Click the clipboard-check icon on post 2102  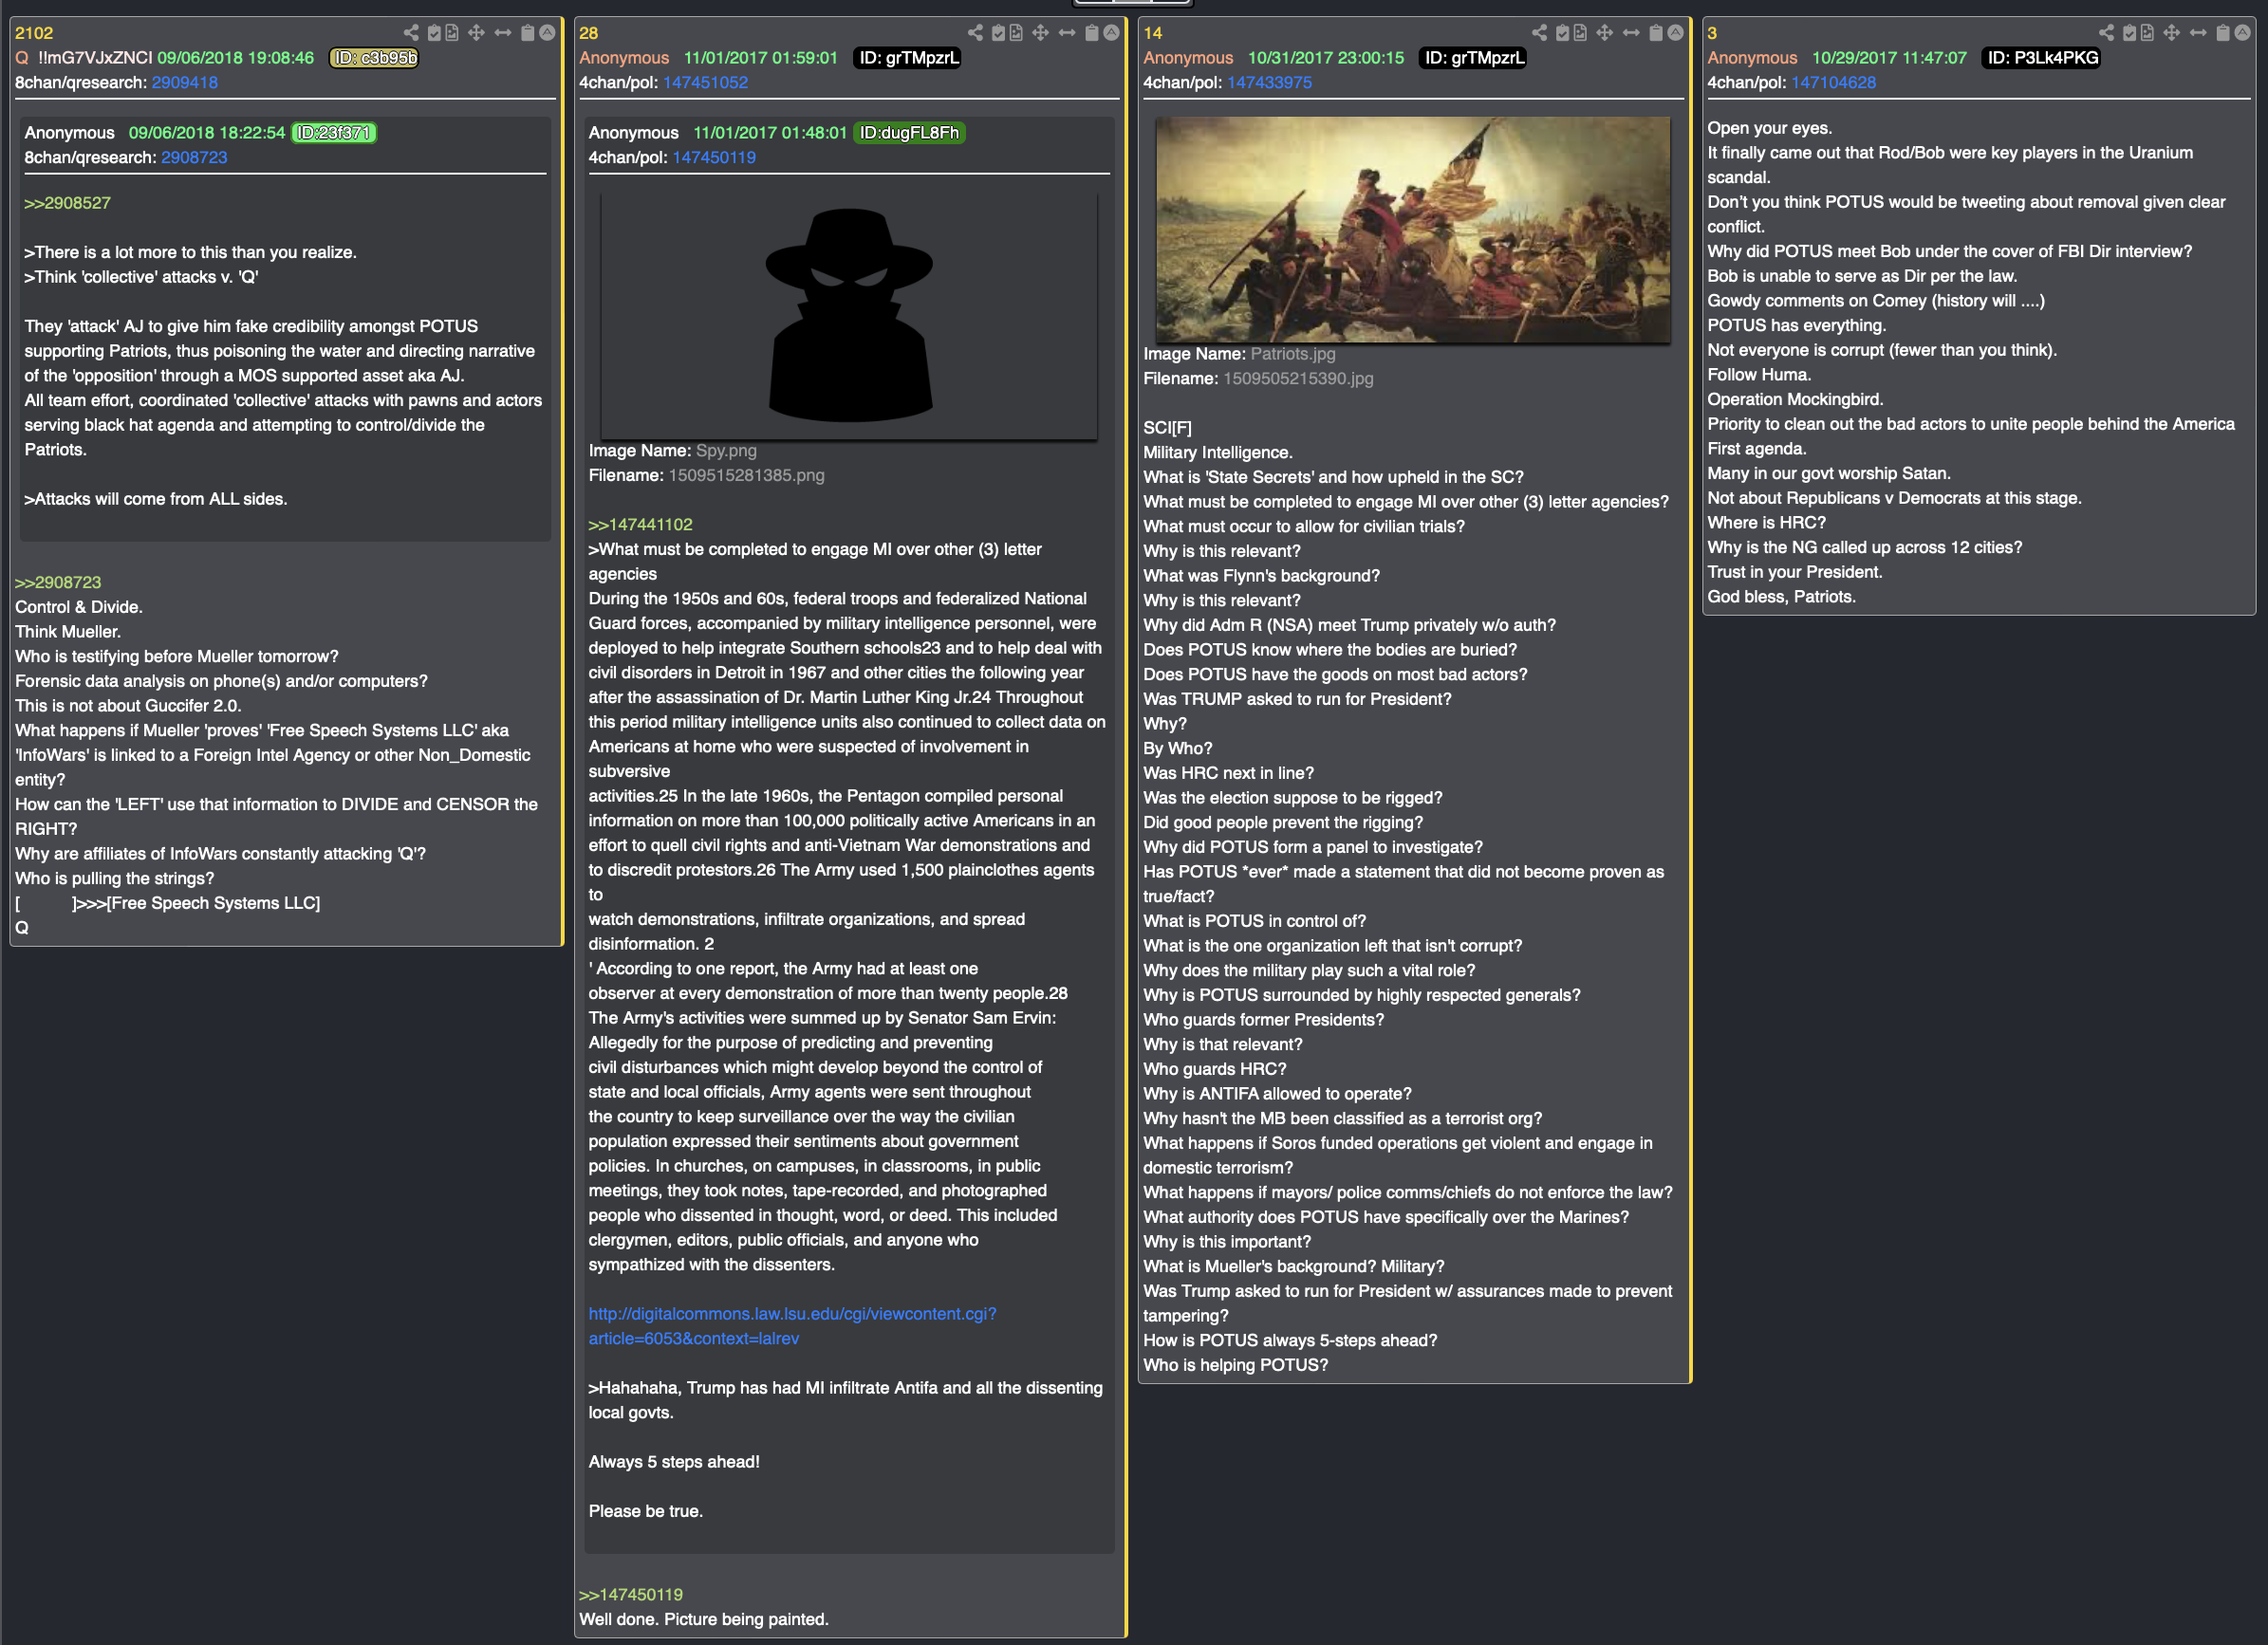(x=434, y=32)
